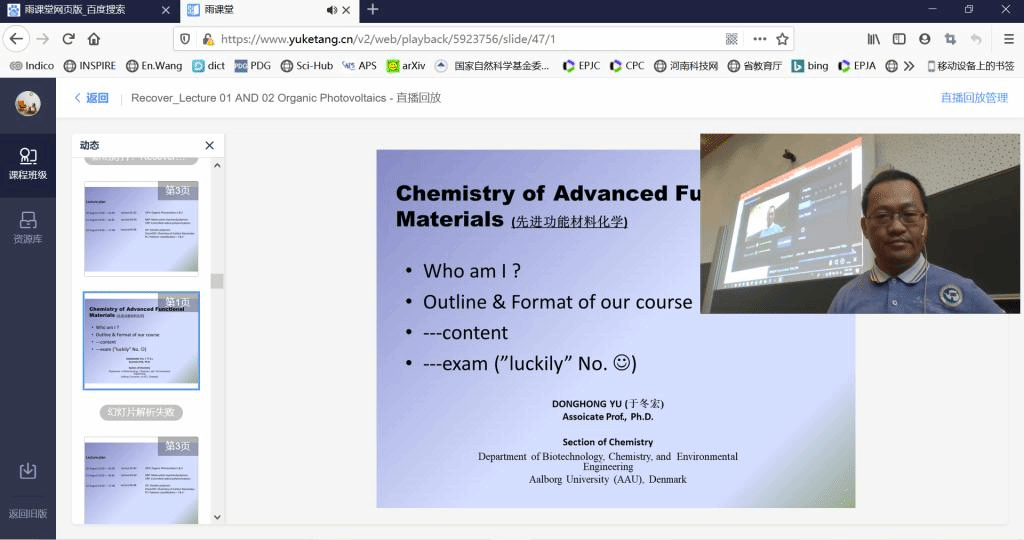Open the page actions three-dot menu
Viewport: 1024px width, 540px height.
(760, 39)
